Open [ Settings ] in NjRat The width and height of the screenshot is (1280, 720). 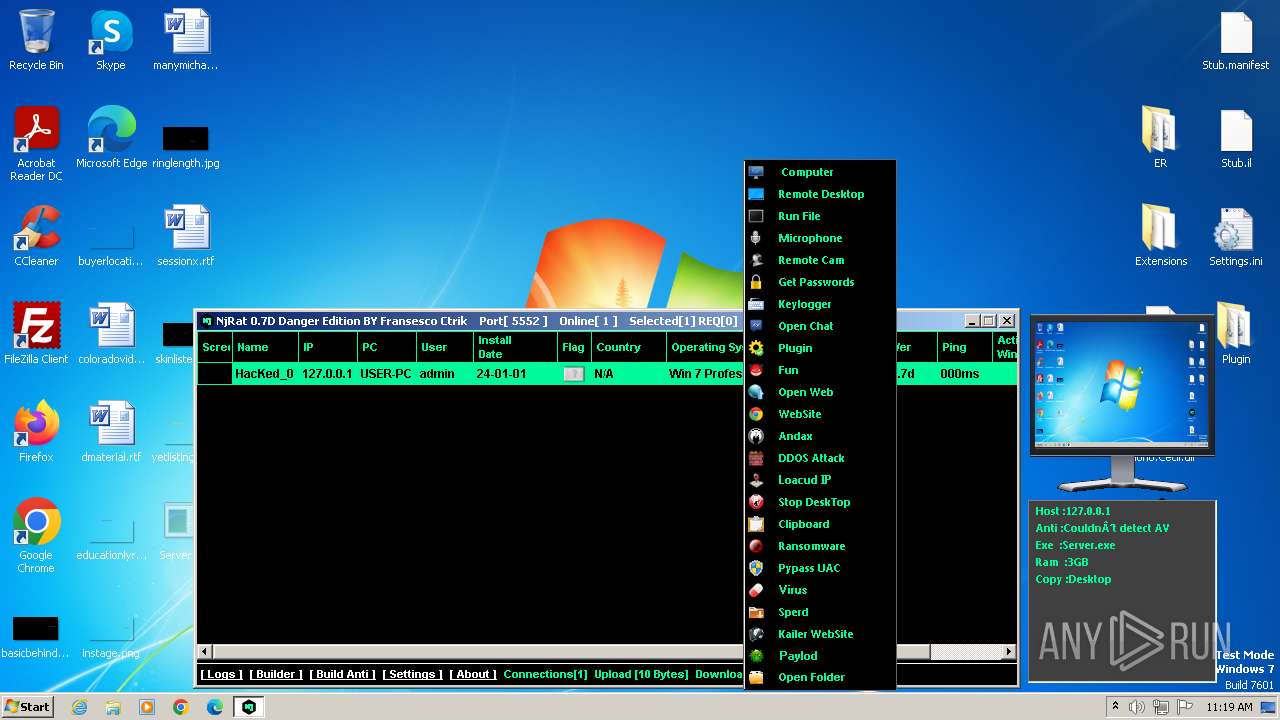[412, 674]
